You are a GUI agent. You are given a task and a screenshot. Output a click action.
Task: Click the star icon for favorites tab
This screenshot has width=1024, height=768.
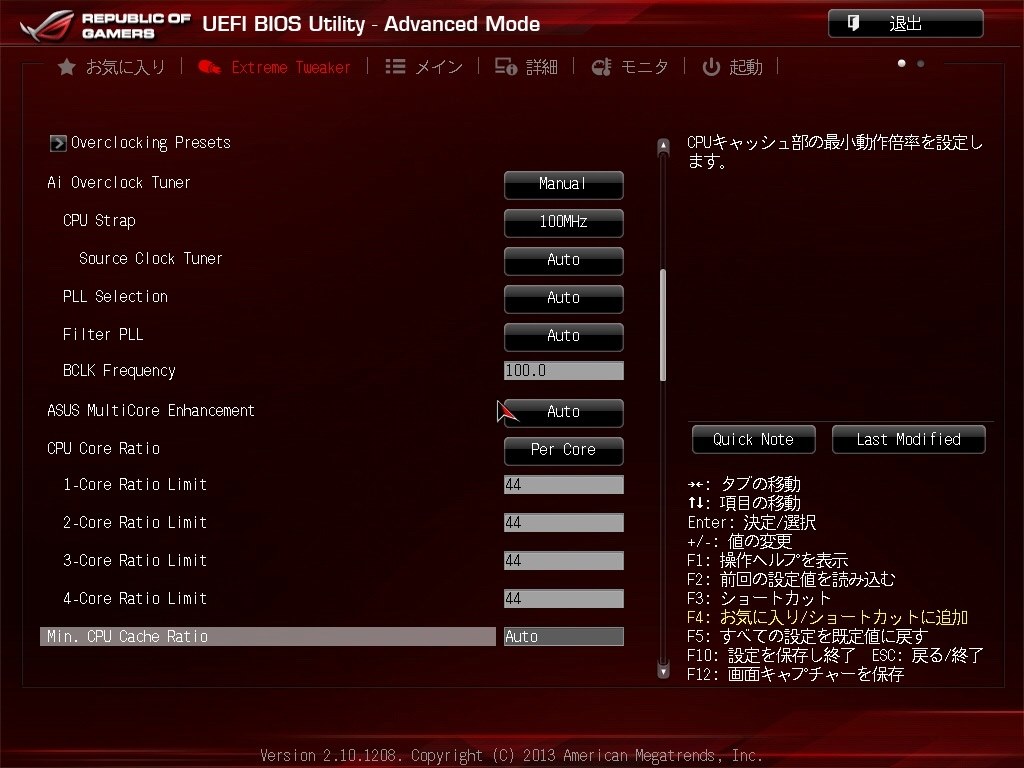pos(67,67)
